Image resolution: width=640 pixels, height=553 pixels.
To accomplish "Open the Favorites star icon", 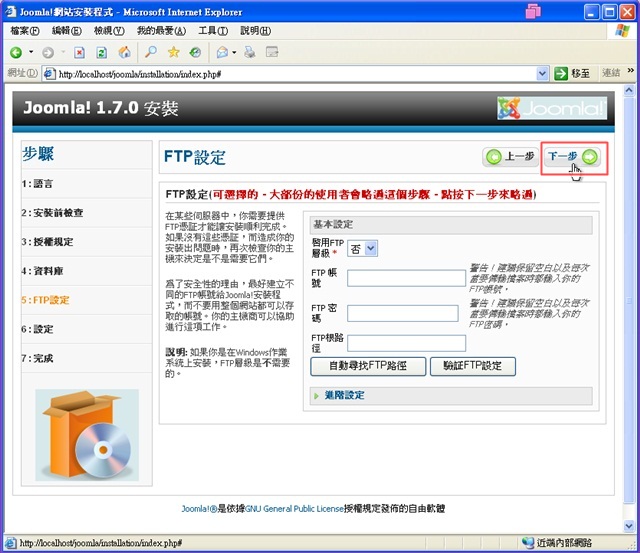I will coord(173,52).
